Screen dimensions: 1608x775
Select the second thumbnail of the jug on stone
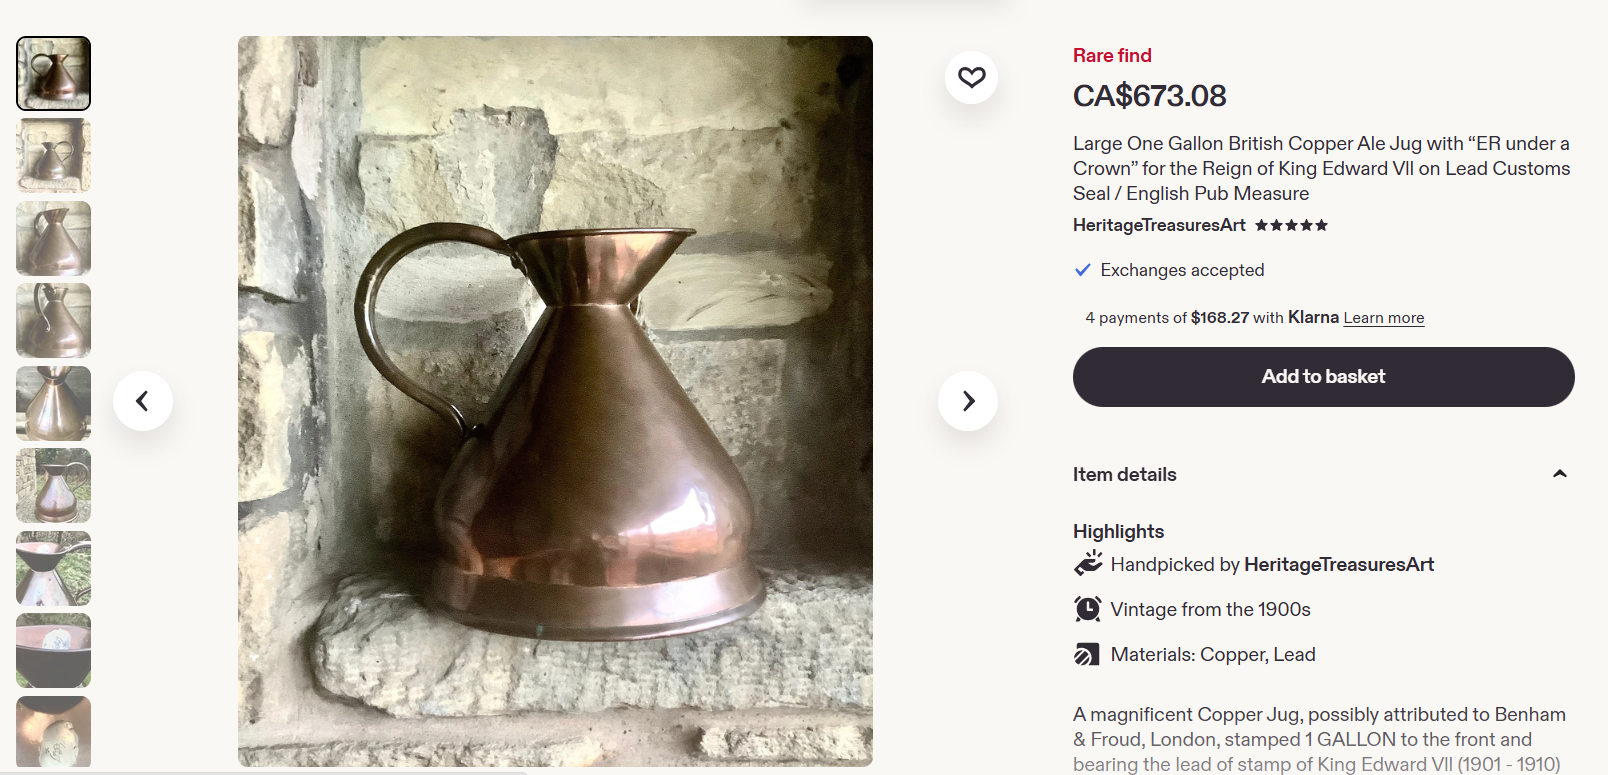pyautogui.click(x=54, y=156)
